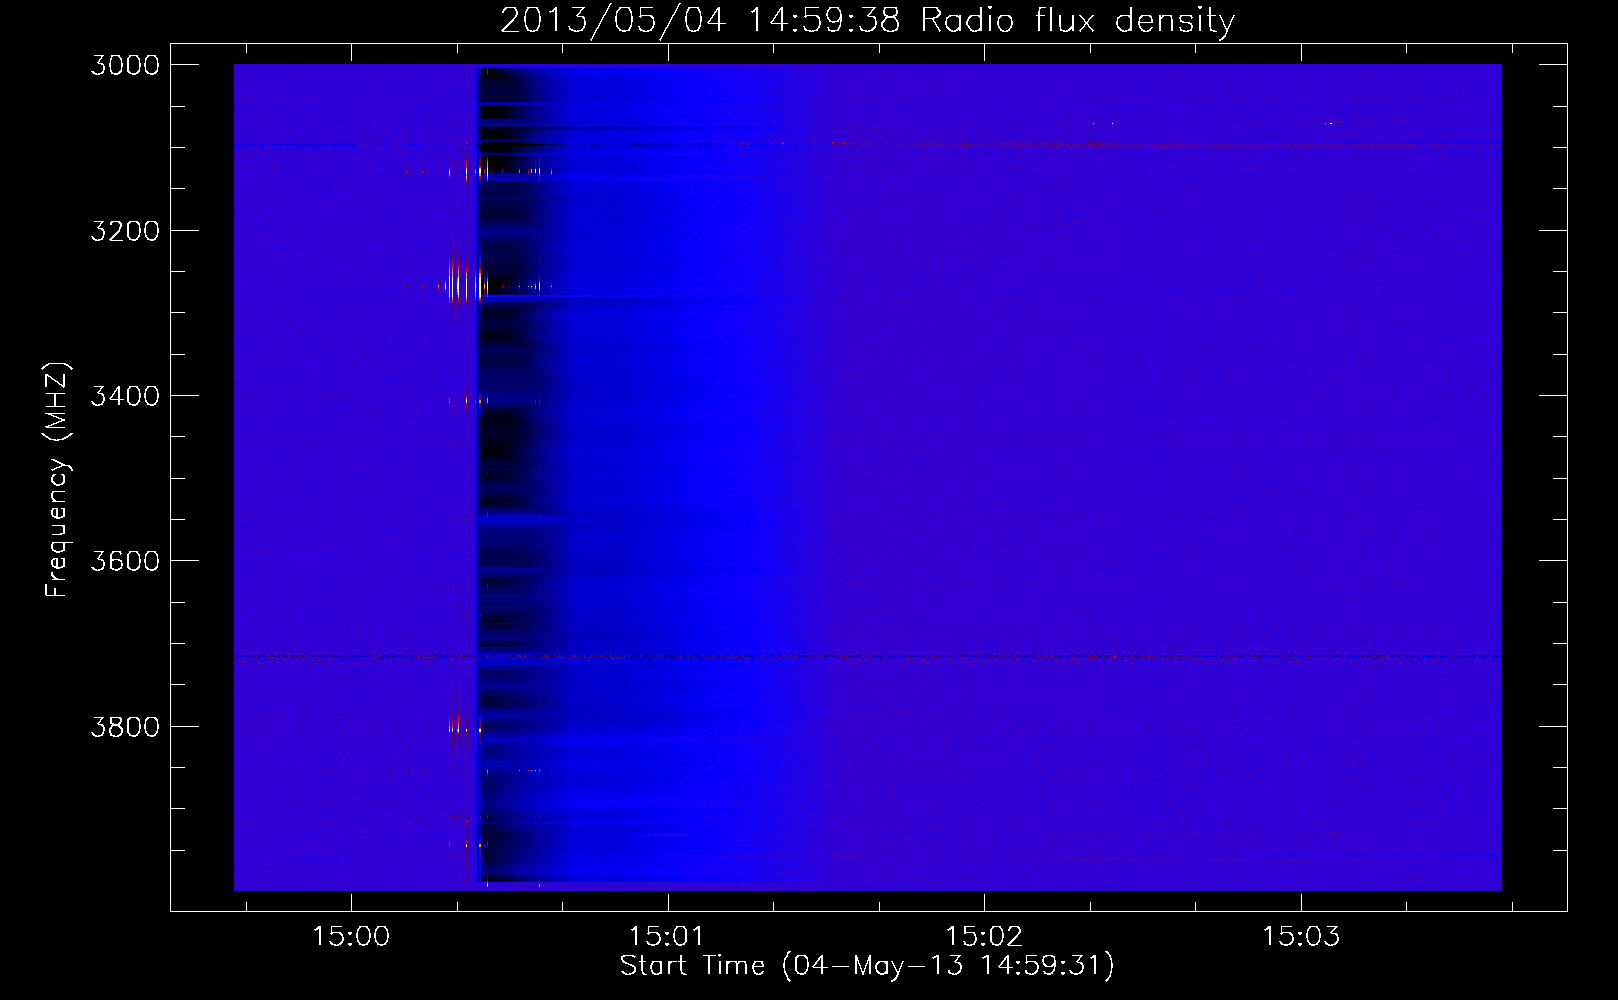Click the 3200 frequency tick label

pyautogui.click(x=125, y=231)
